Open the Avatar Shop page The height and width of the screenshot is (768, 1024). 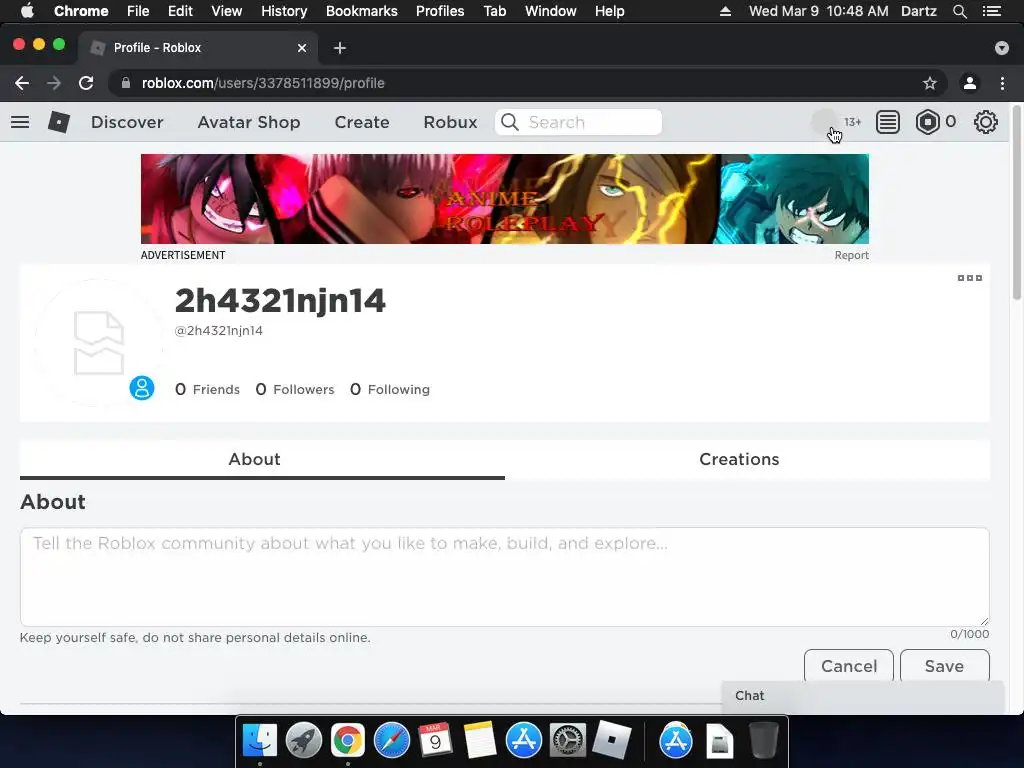point(249,122)
